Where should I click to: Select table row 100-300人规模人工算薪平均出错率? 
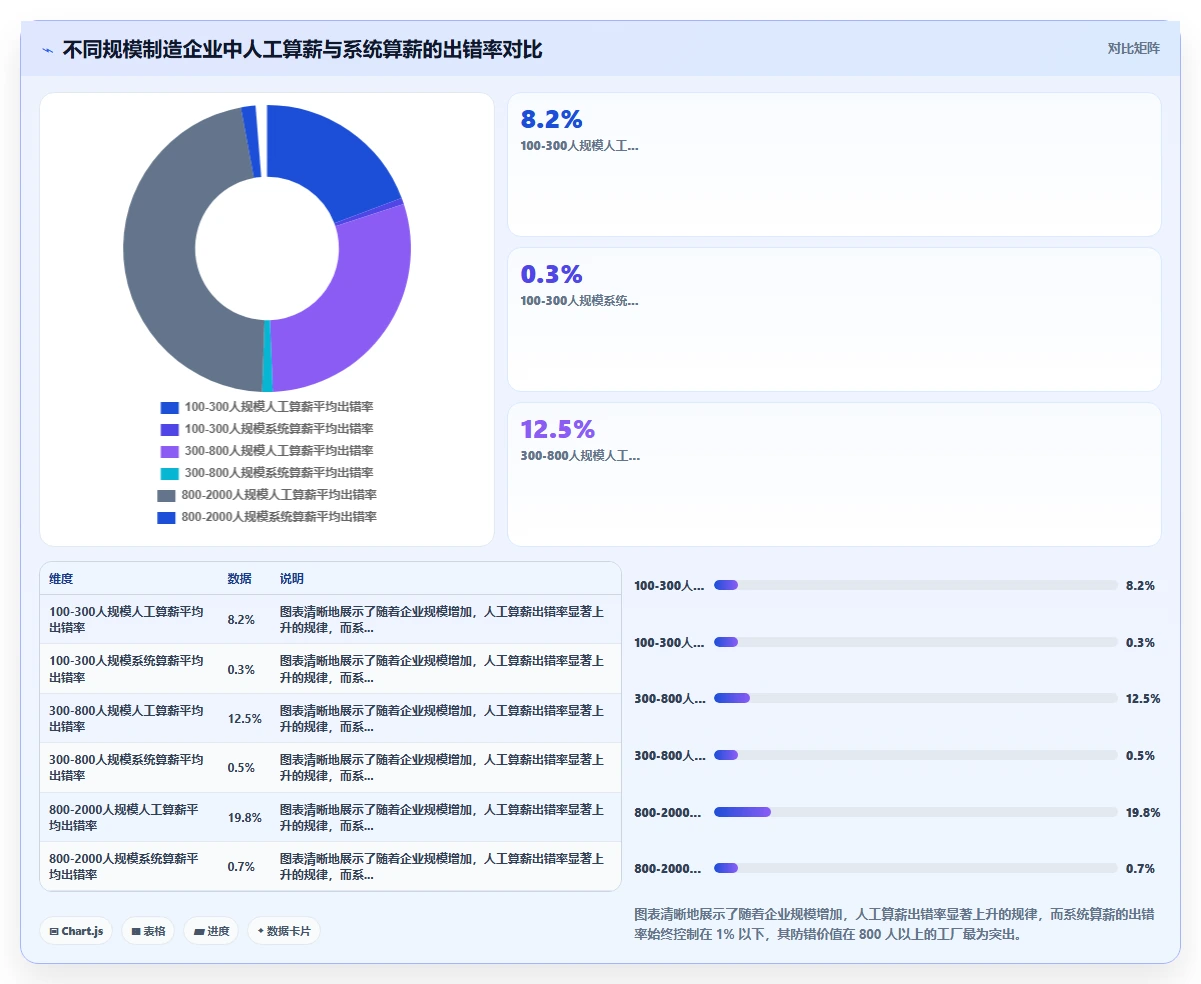330,619
